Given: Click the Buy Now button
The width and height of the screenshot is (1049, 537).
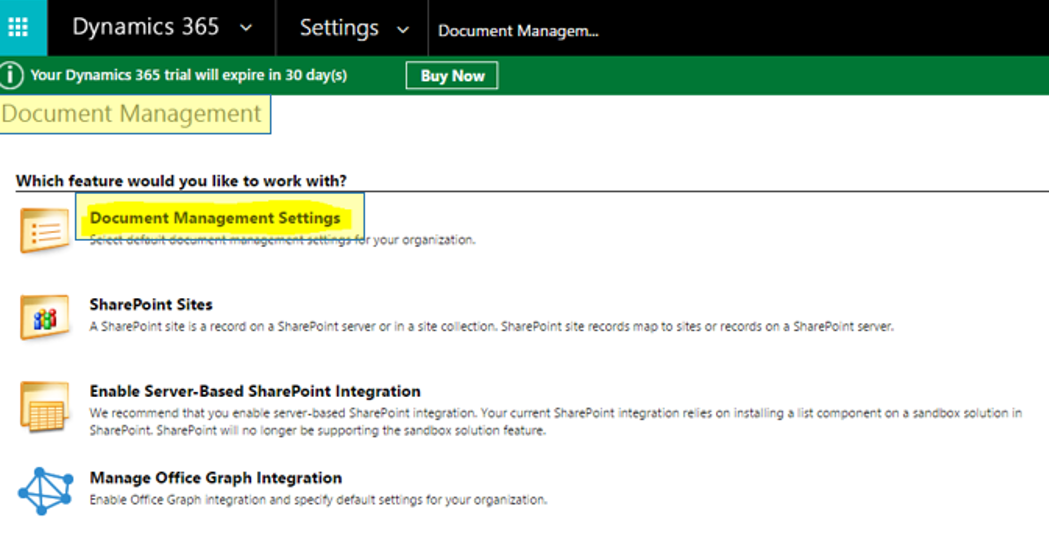Looking at the screenshot, I should click(x=452, y=76).
